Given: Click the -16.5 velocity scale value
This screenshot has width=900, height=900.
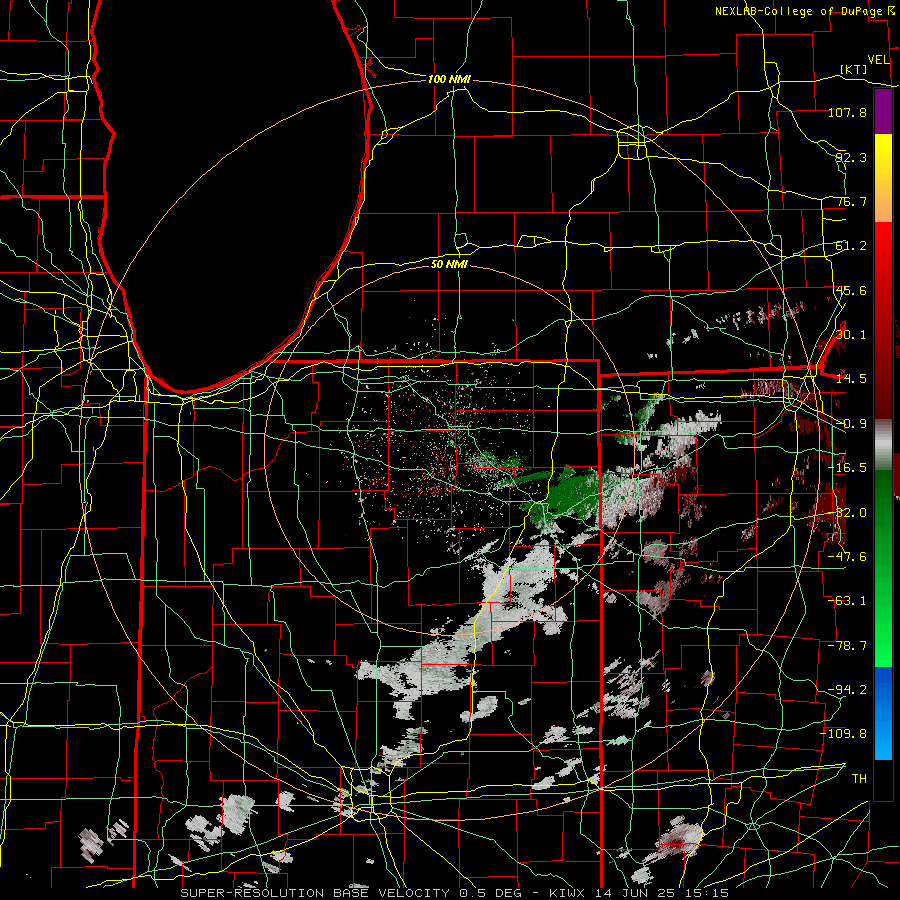Looking at the screenshot, I should (x=847, y=468).
